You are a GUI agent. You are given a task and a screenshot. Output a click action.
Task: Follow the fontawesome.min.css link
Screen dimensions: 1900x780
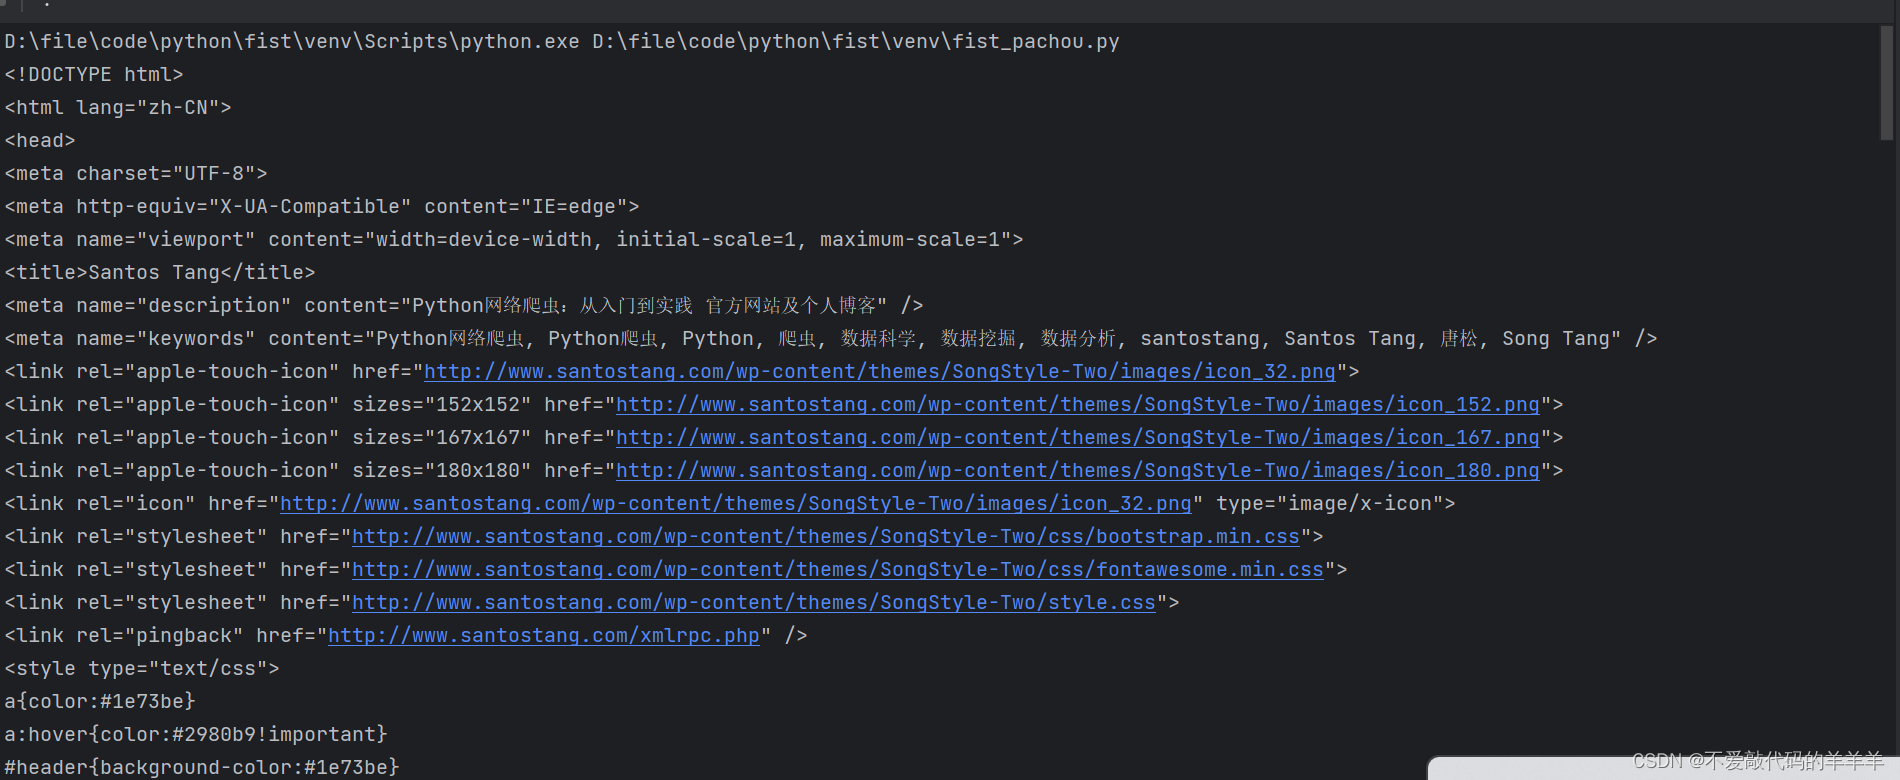coord(838,570)
